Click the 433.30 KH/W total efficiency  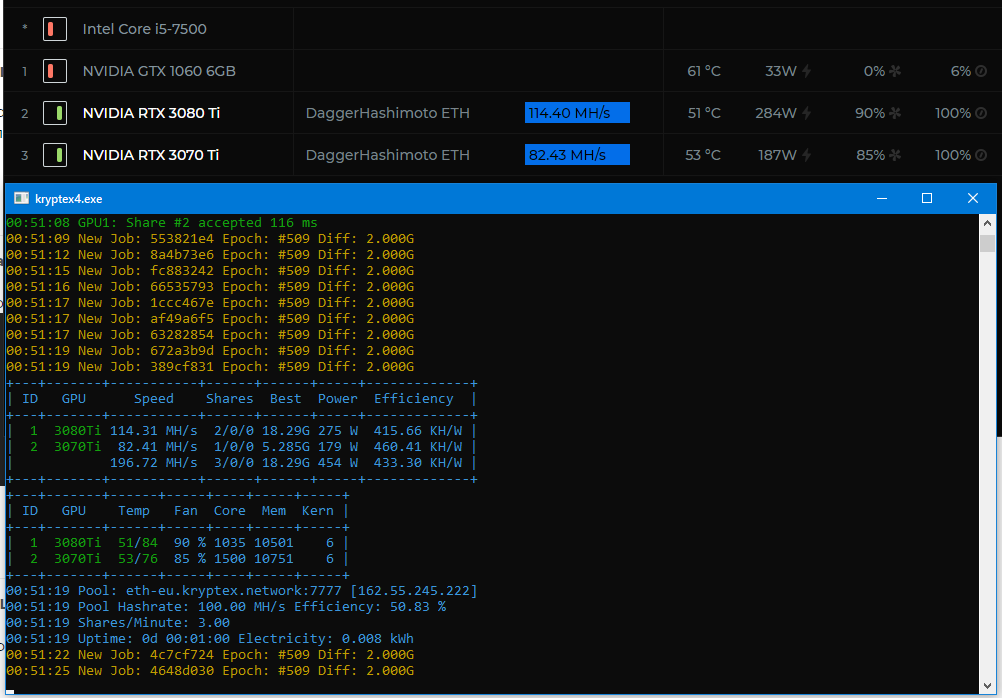click(418, 463)
